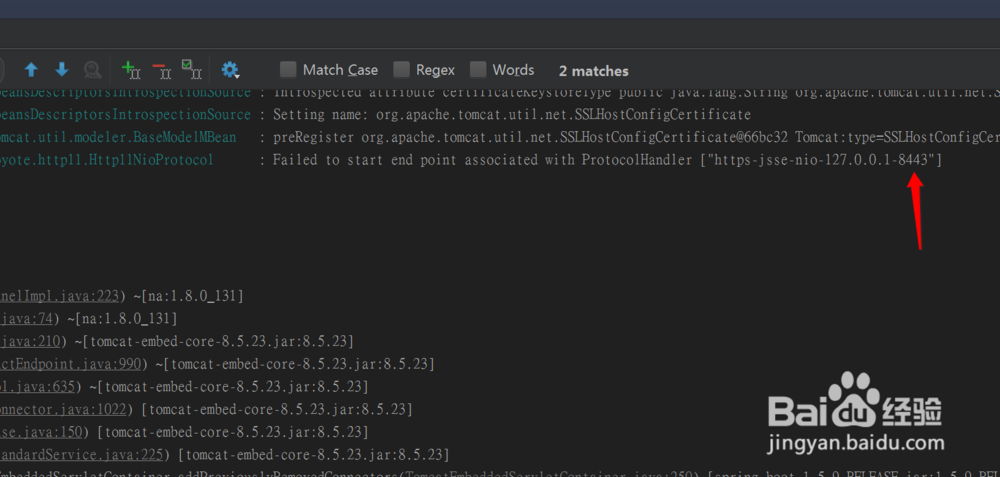Toggle the Regex search option
1000x477 pixels.
tap(401, 70)
